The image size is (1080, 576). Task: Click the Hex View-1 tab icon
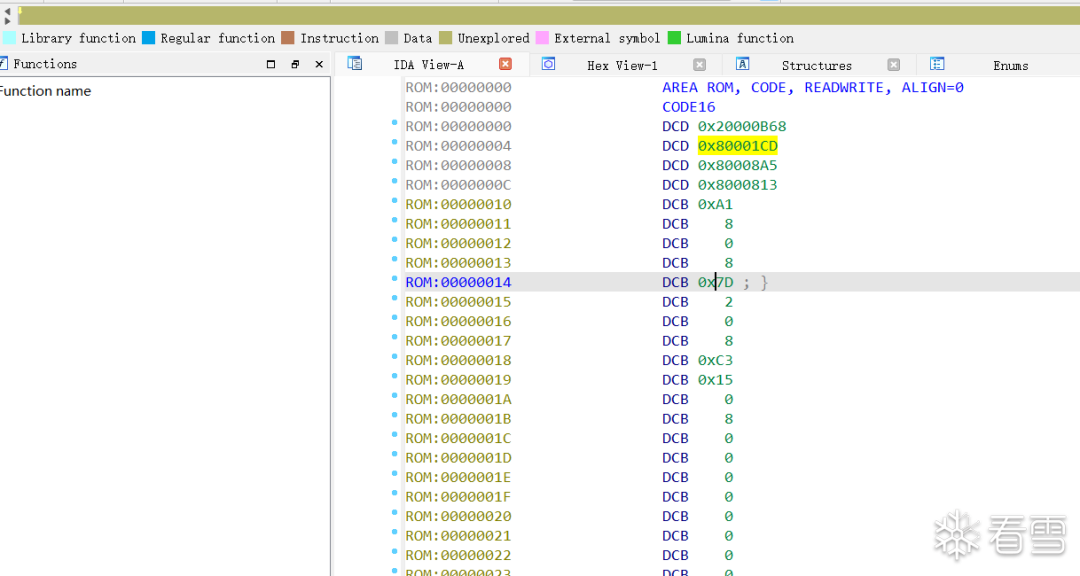(547, 64)
